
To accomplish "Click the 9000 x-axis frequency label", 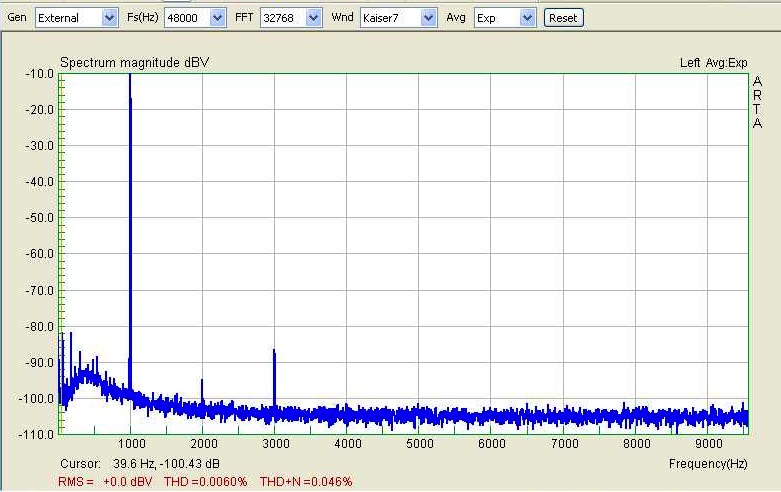I will [x=708, y=444].
